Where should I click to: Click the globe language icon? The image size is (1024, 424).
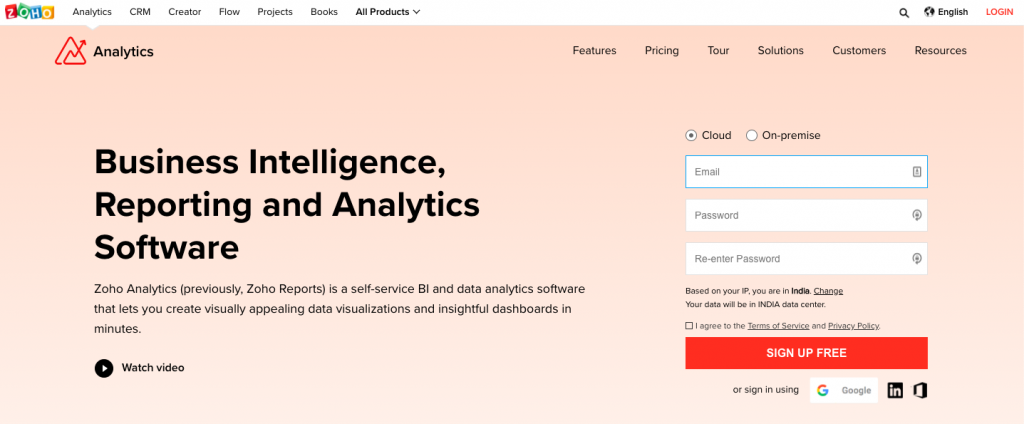tap(929, 12)
